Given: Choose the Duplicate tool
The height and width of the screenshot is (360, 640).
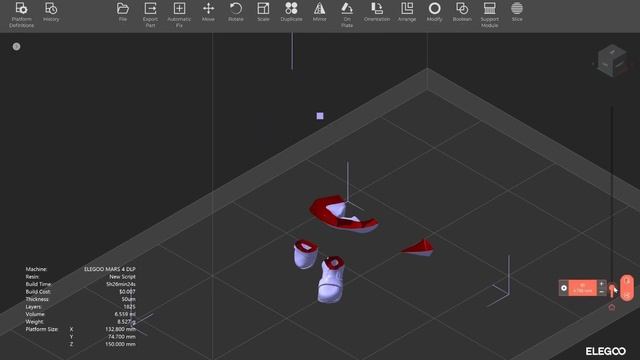Looking at the screenshot, I should (291, 12).
